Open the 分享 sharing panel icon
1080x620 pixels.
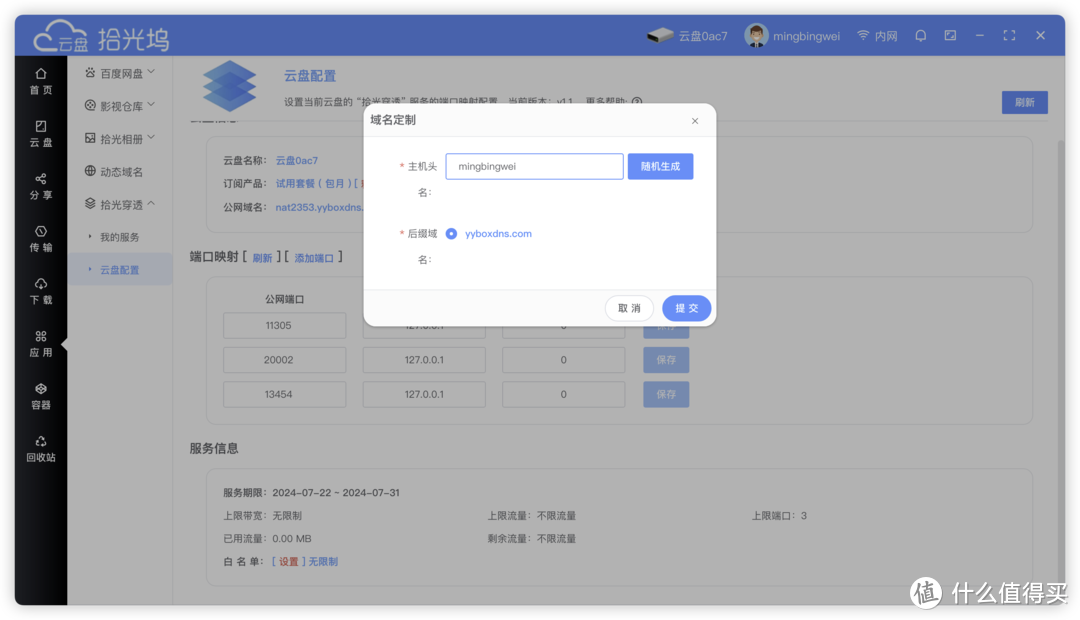(40, 188)
